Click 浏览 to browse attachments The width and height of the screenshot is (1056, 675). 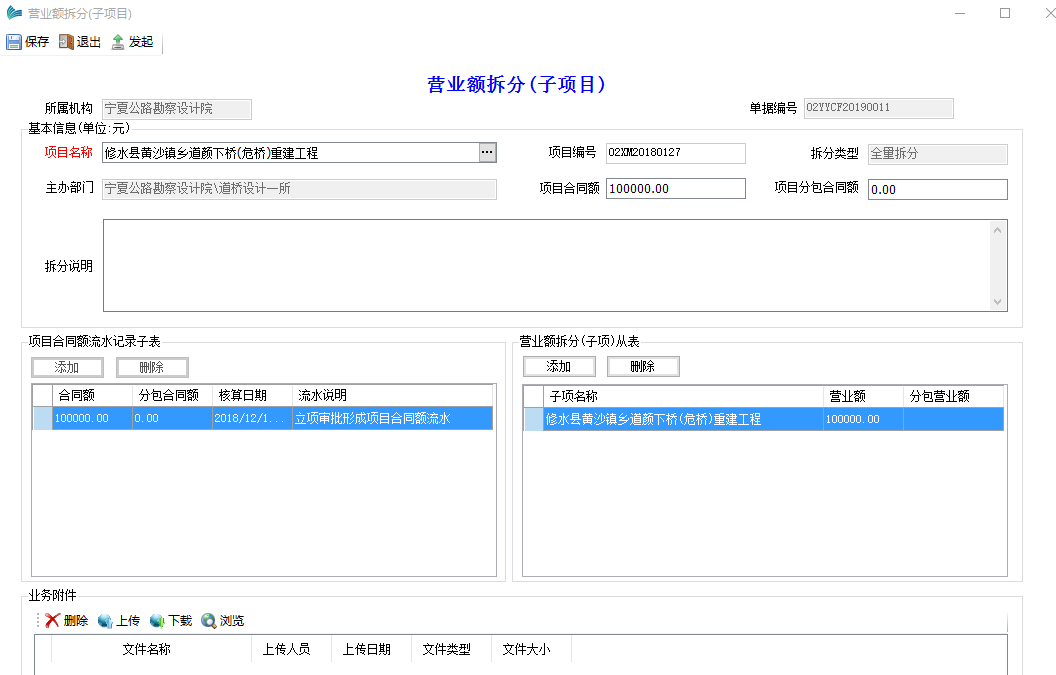223,620
